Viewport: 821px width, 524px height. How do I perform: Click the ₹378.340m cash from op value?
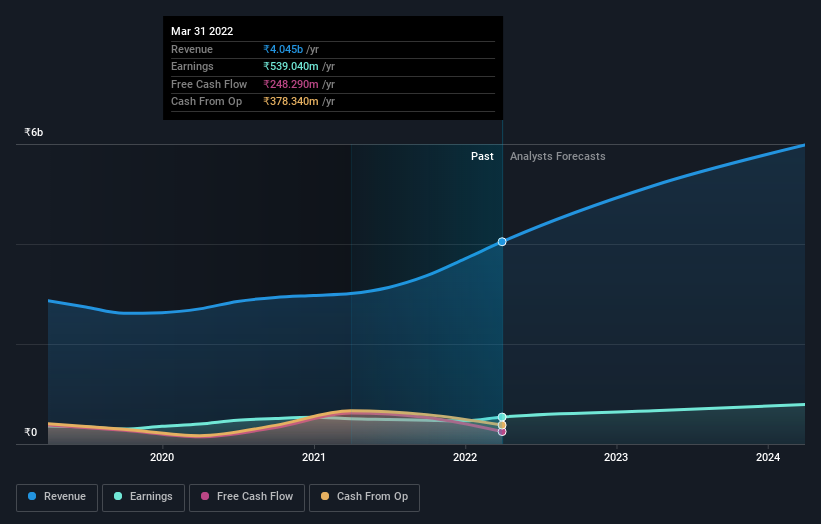291,102
